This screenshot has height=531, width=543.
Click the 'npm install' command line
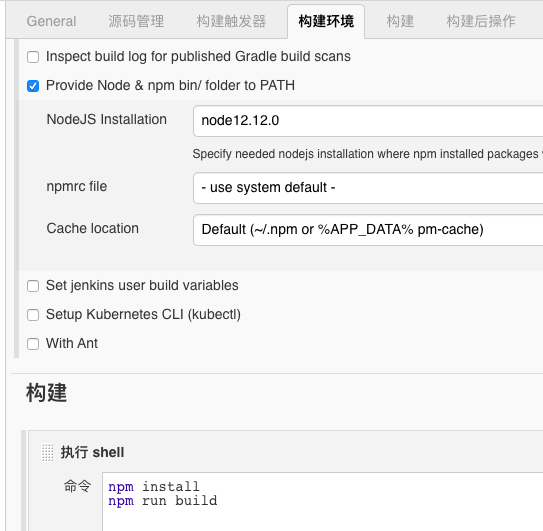click(x=154, y=487)
